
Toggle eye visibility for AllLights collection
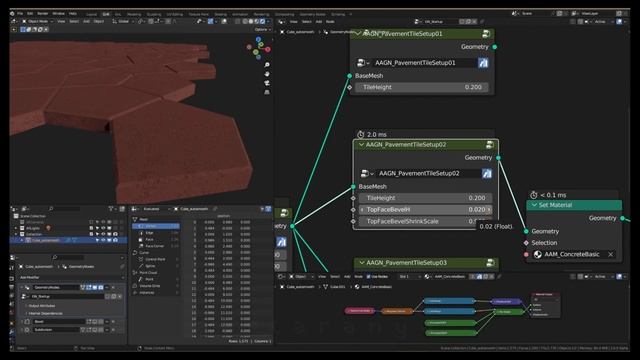(x=103, y=228)
